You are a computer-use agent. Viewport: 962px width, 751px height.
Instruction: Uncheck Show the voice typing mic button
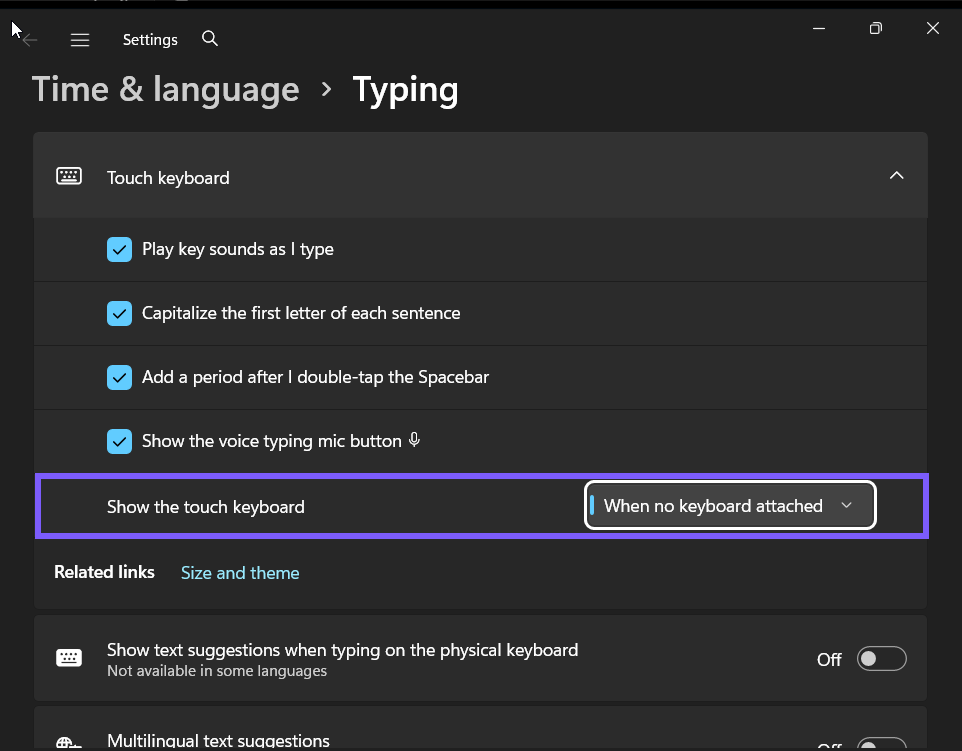(119, 441)
